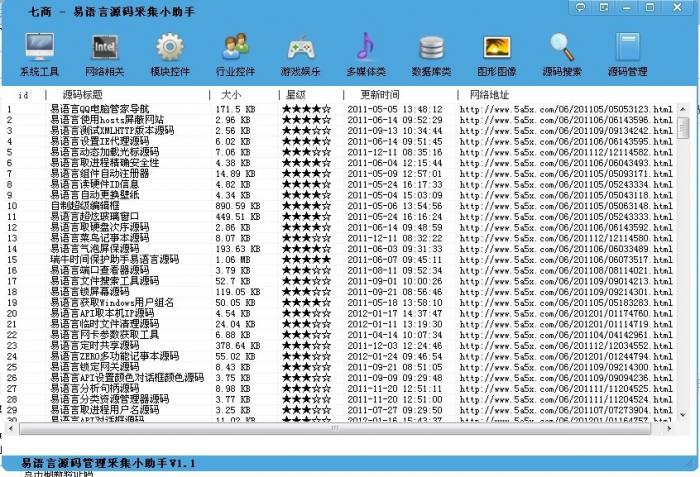Click the skin/settings icon next to minimize
This screenshot has height=477, width=700.
pos(604,7)
